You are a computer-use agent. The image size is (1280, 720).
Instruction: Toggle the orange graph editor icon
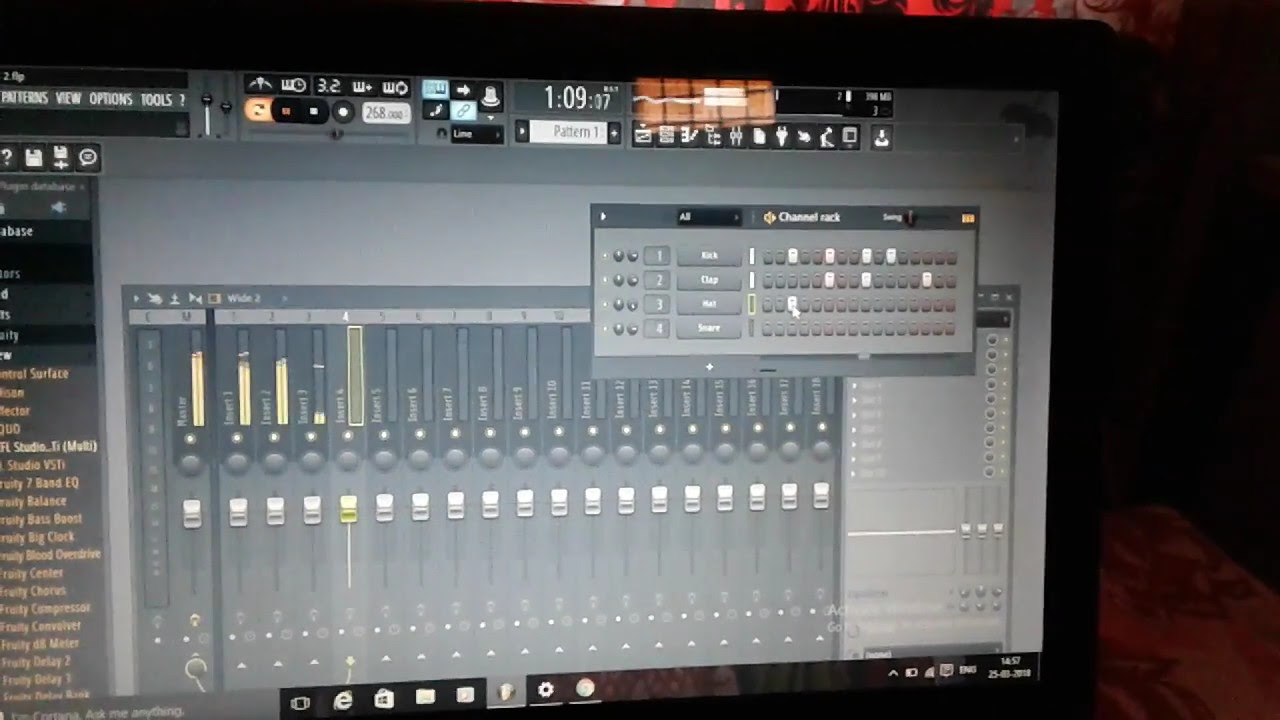pyautogui.click(x=968, y=217)
